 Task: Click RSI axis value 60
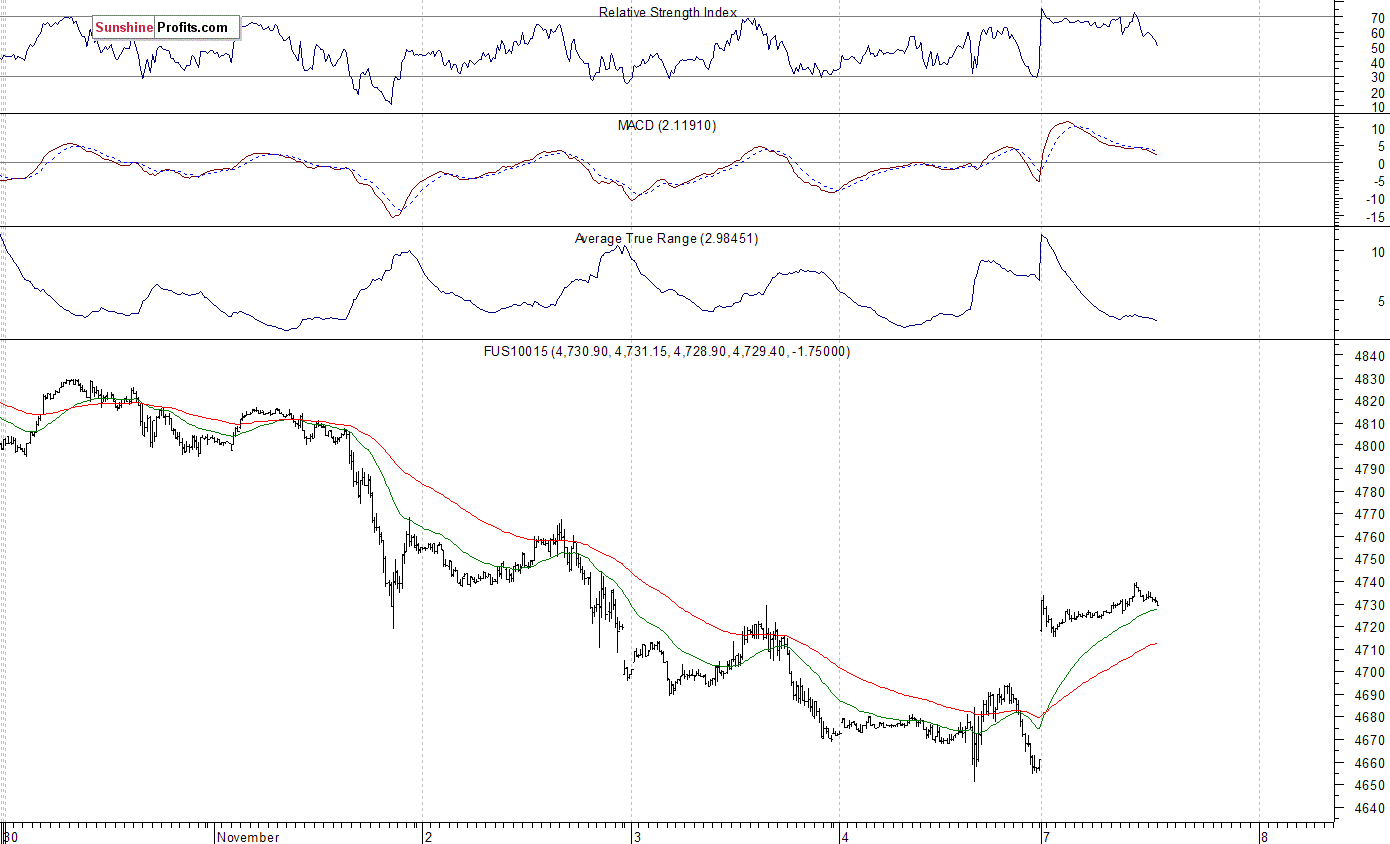tap(1378, 32)
